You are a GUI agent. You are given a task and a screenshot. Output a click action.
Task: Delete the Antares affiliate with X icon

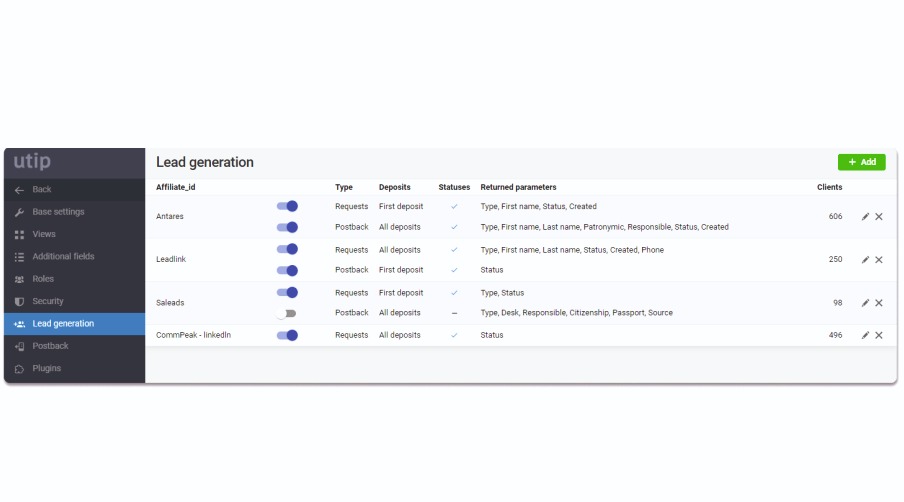(x=879, y=217)
